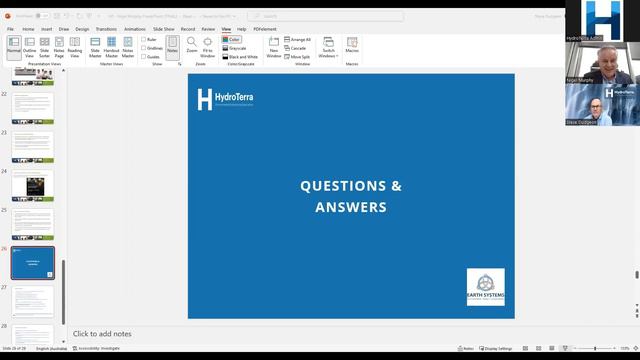Click thumbnail pane scroll down arrow
The width and height of the screenshot is (640, 360).
click(x=63, y=342)
